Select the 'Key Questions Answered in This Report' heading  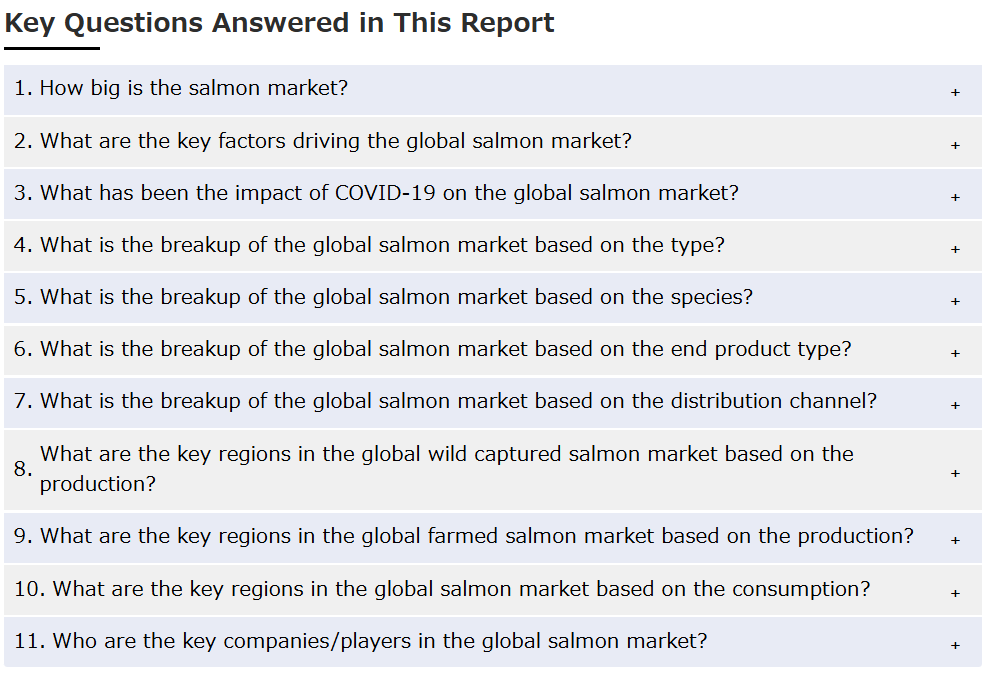[x=279, y=23]
